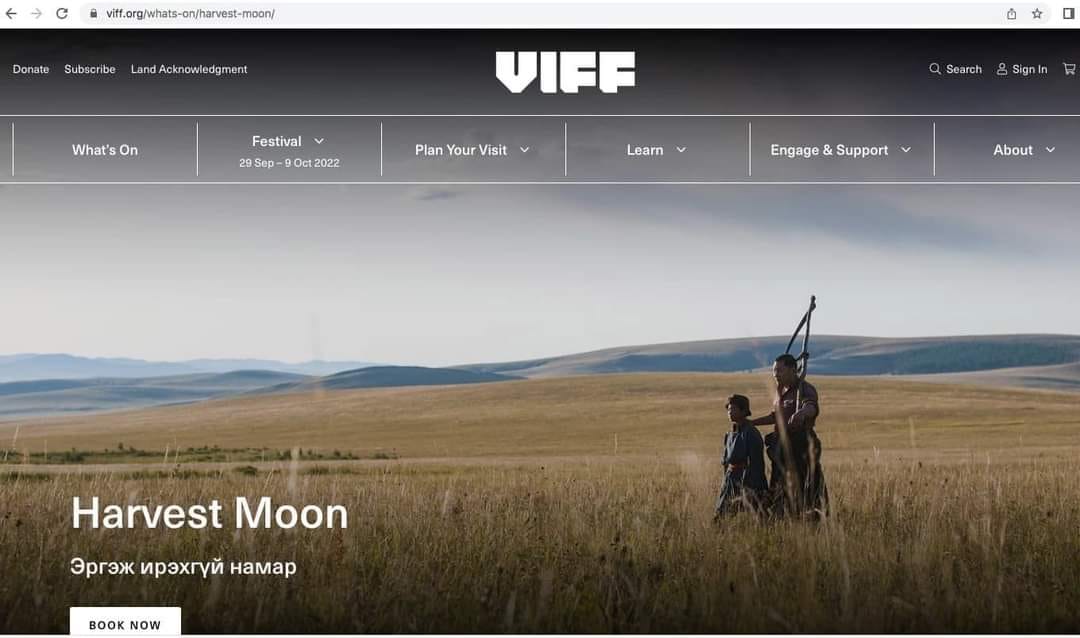Open the shopping cart icon

click(x=1069, y=69)
